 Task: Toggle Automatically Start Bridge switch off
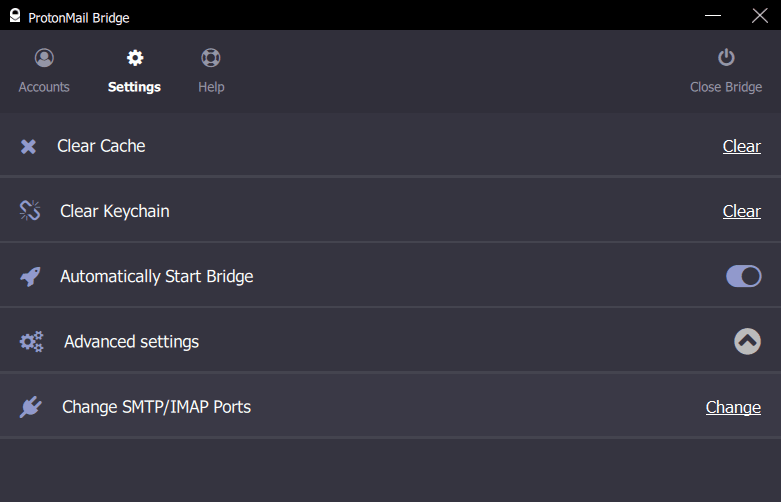(x=744, y=276)
